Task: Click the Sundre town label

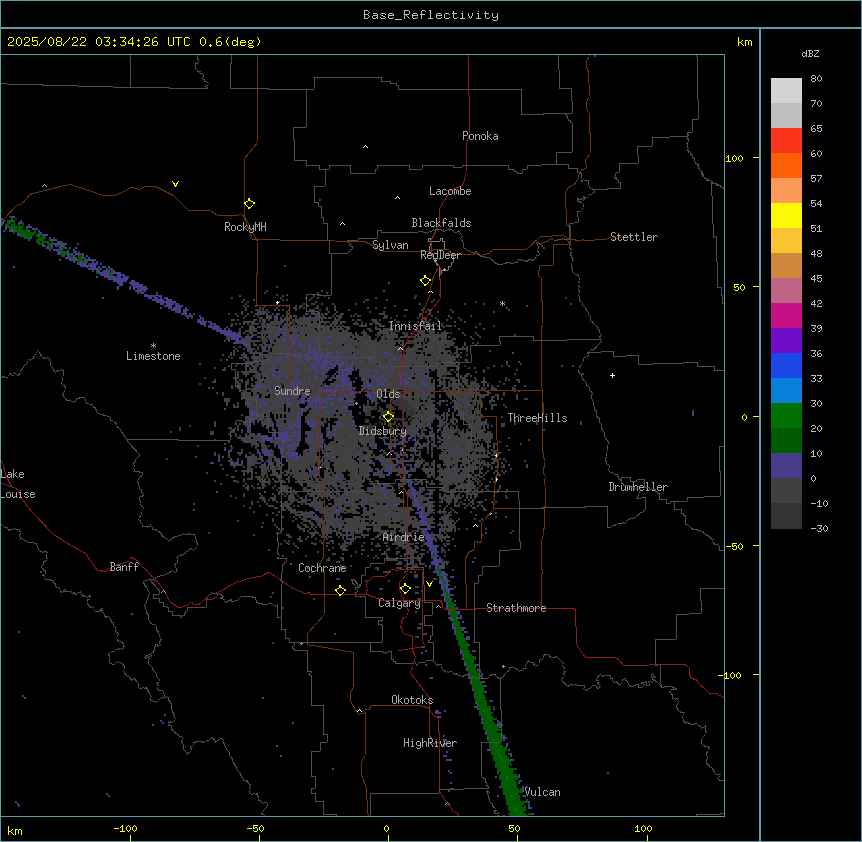Action: 292,391
